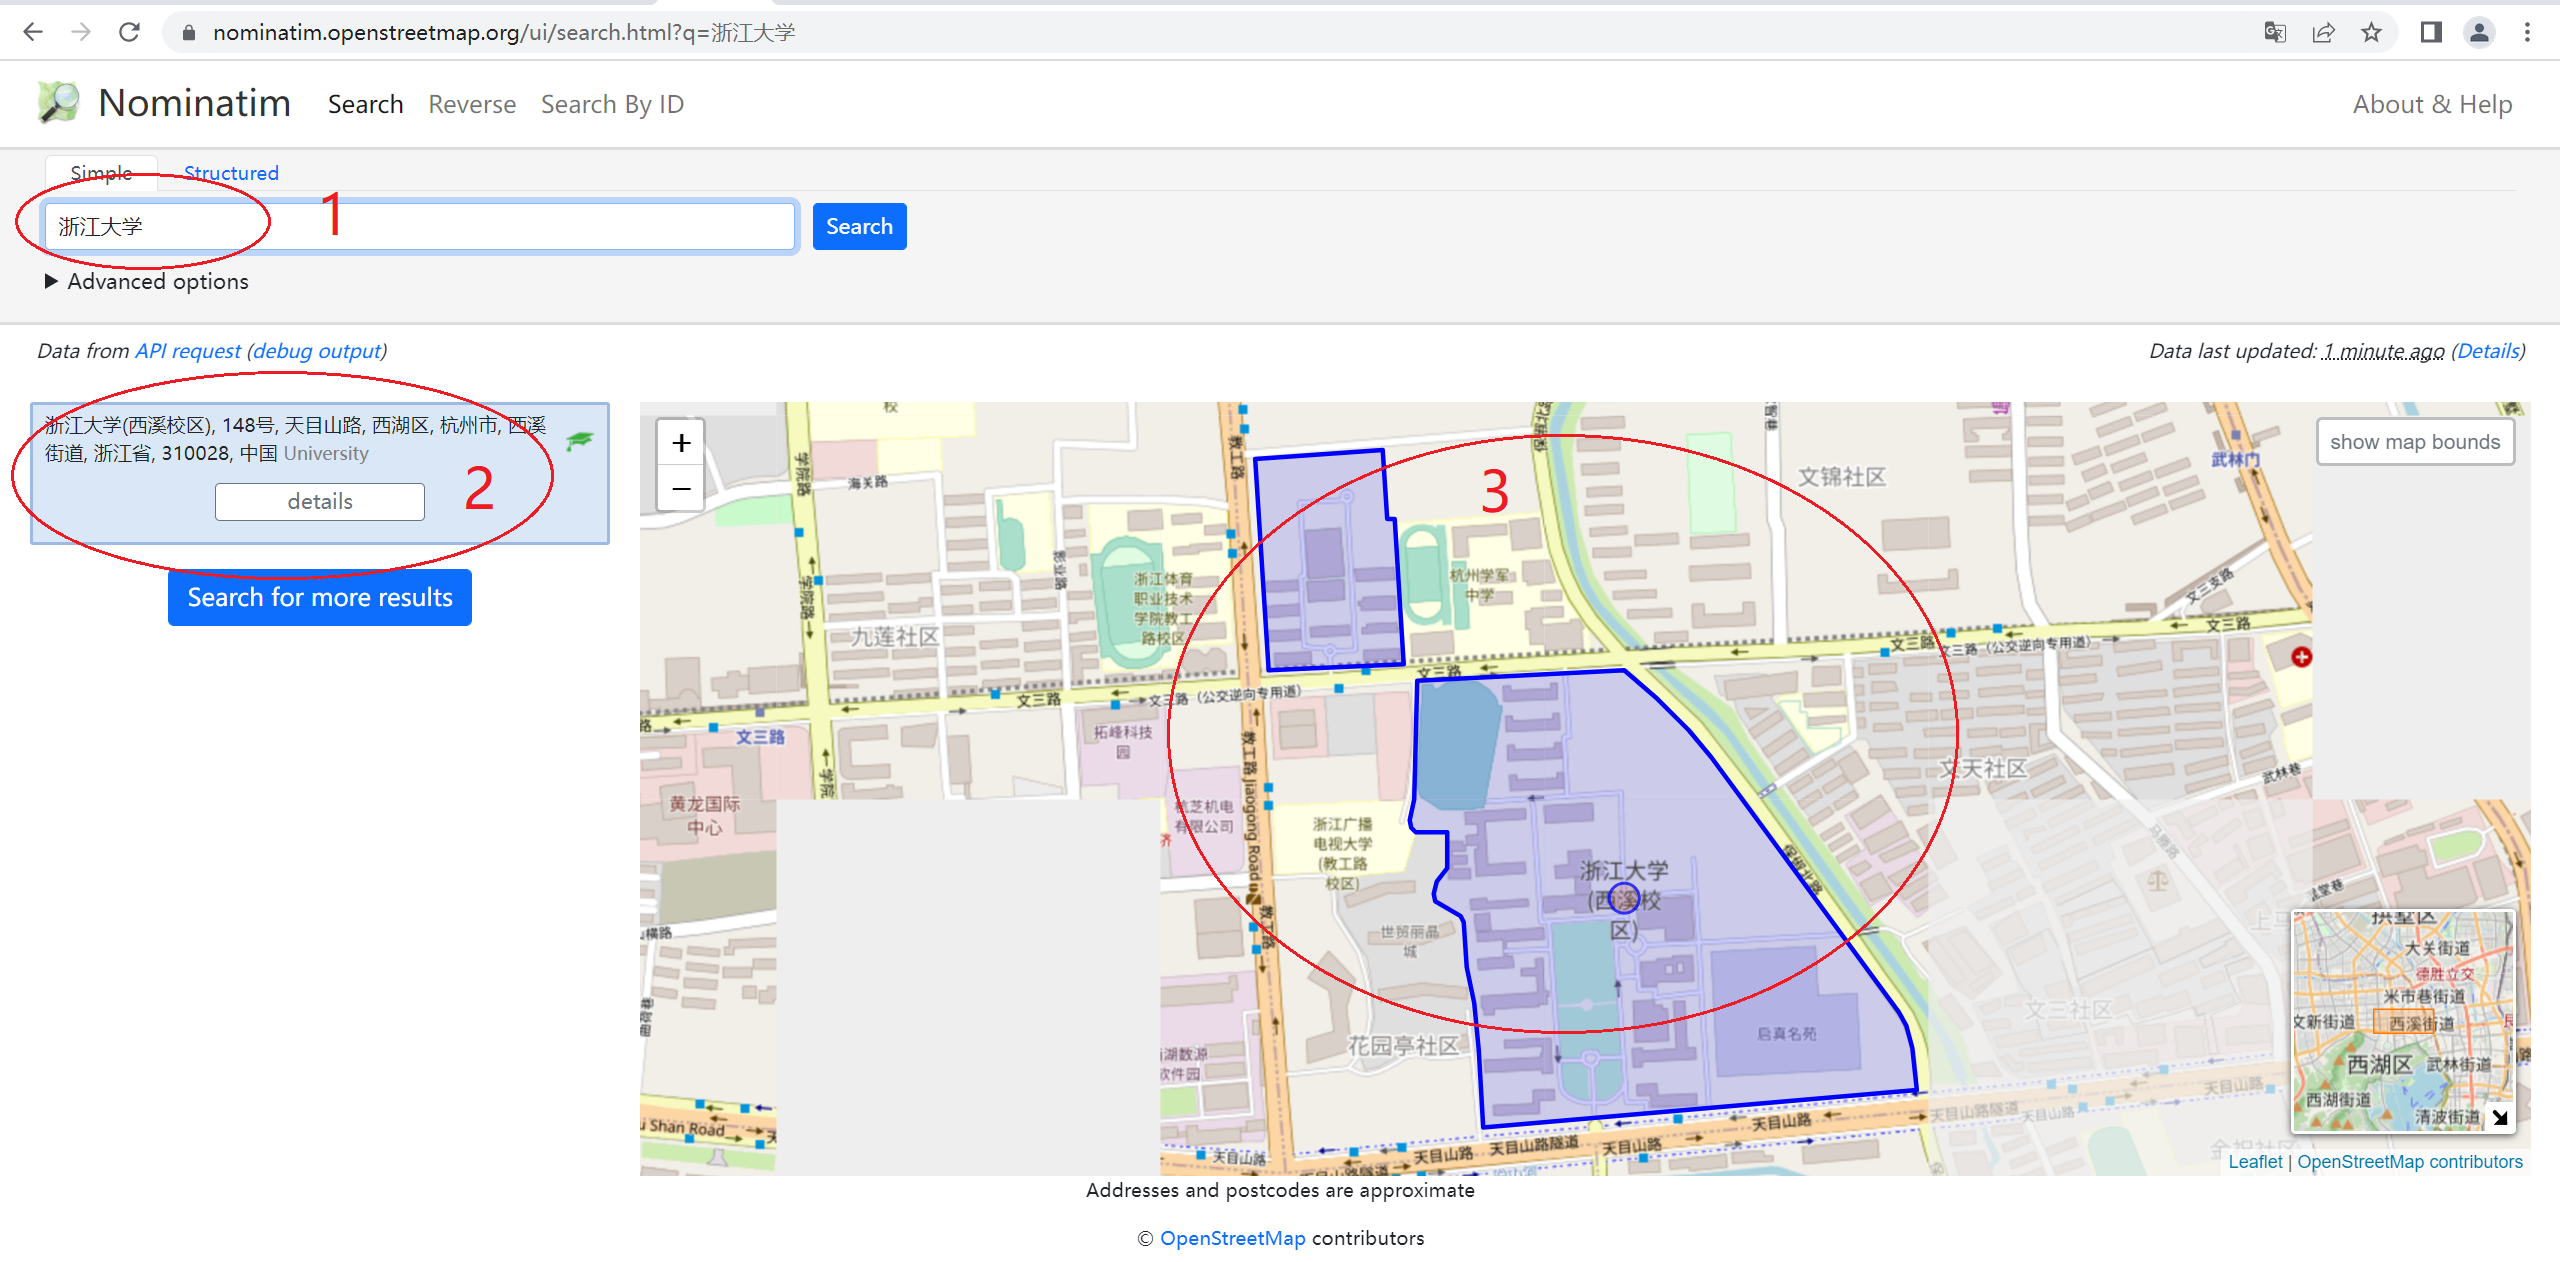Viewport: 2560px width, 1262px height.
Task: Select the 浙江大学 search result entry
Action: tap(320, 473)
